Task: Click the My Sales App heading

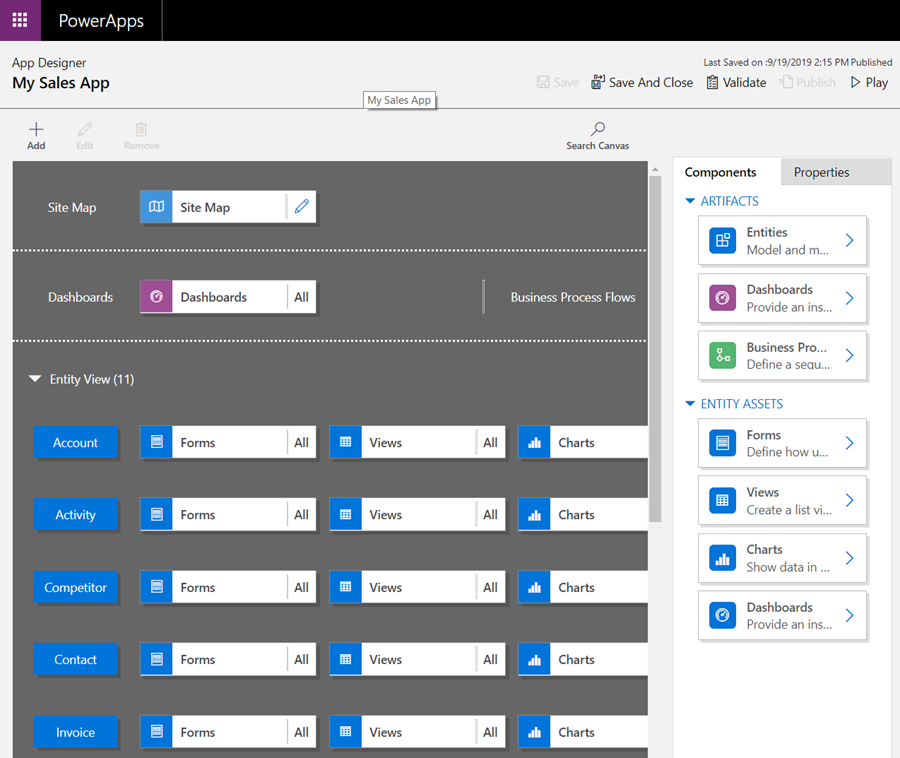Action: [61, 83]
